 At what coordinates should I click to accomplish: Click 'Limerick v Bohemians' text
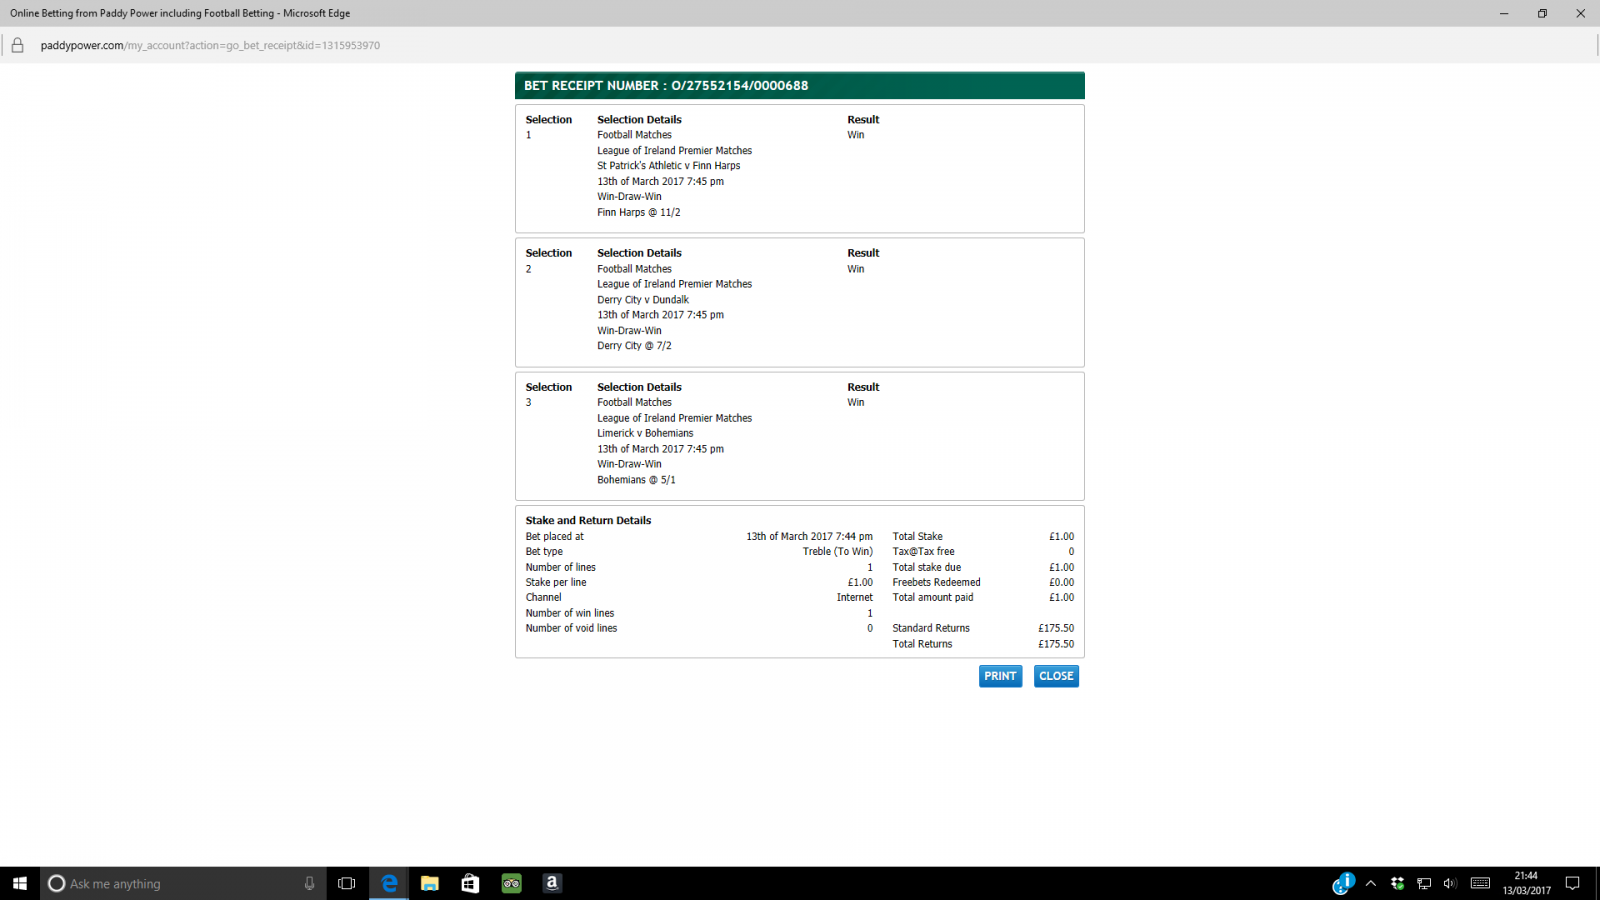645,433
